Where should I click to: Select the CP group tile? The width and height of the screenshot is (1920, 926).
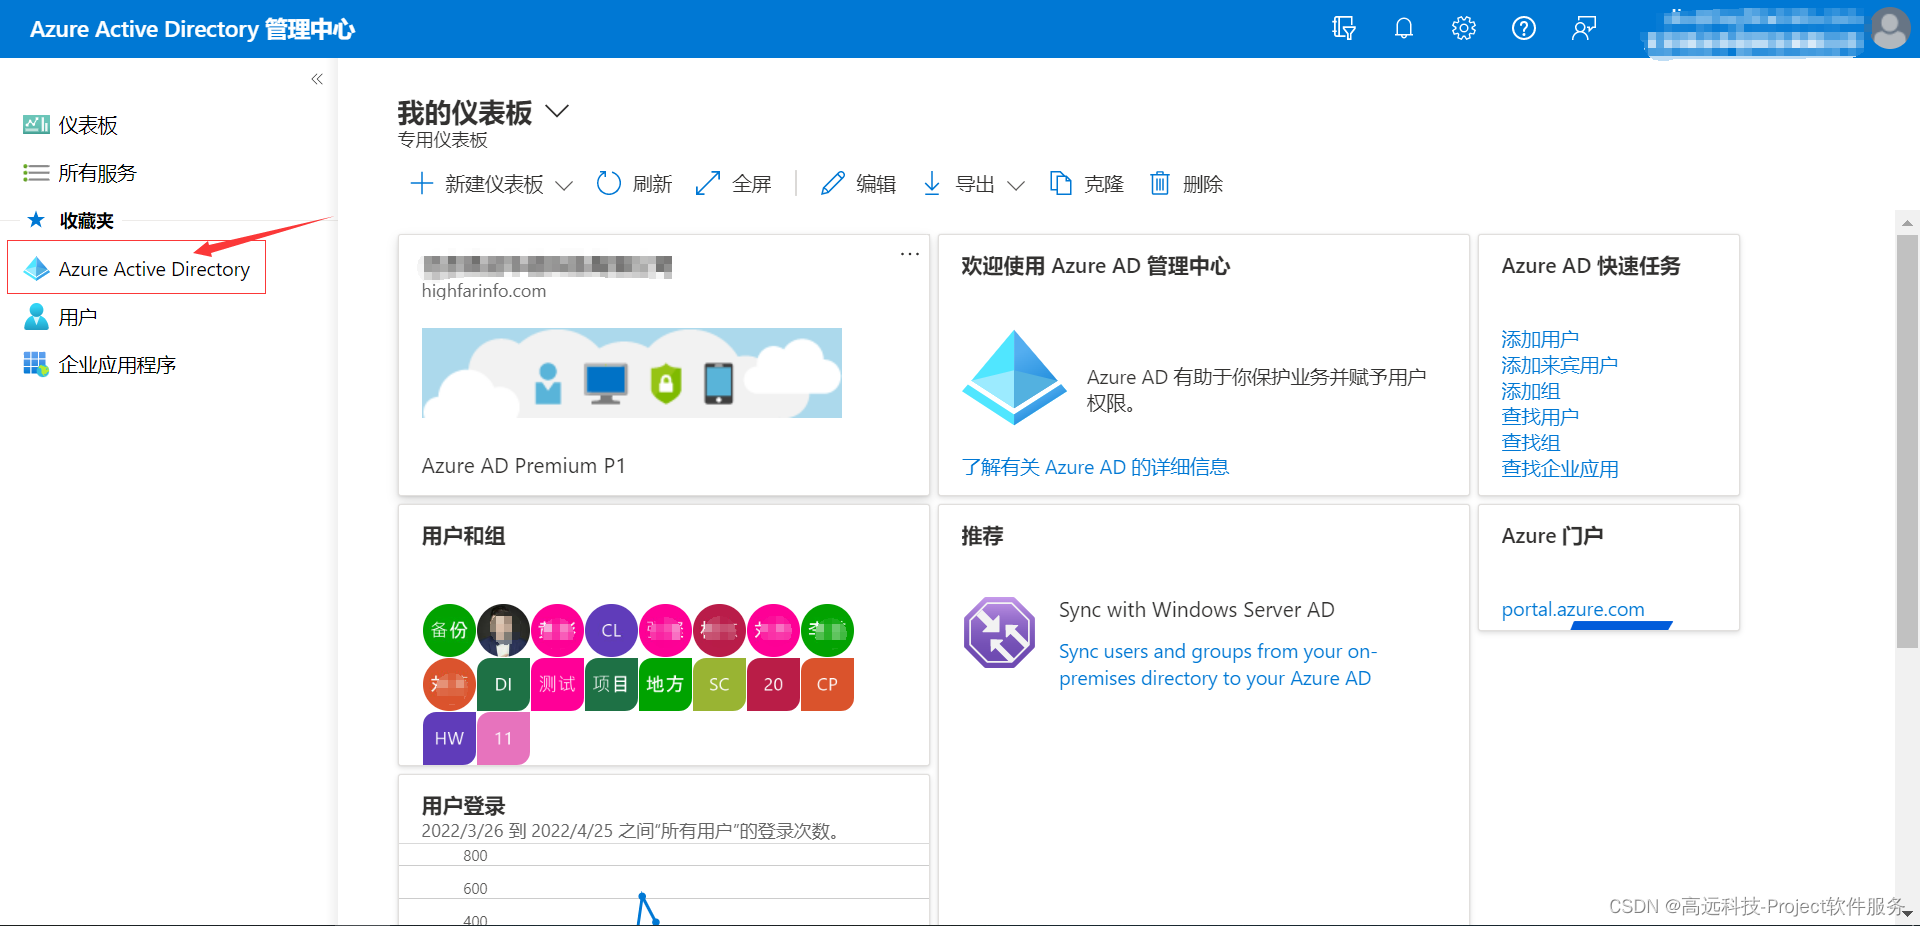[x=827, y=684]
